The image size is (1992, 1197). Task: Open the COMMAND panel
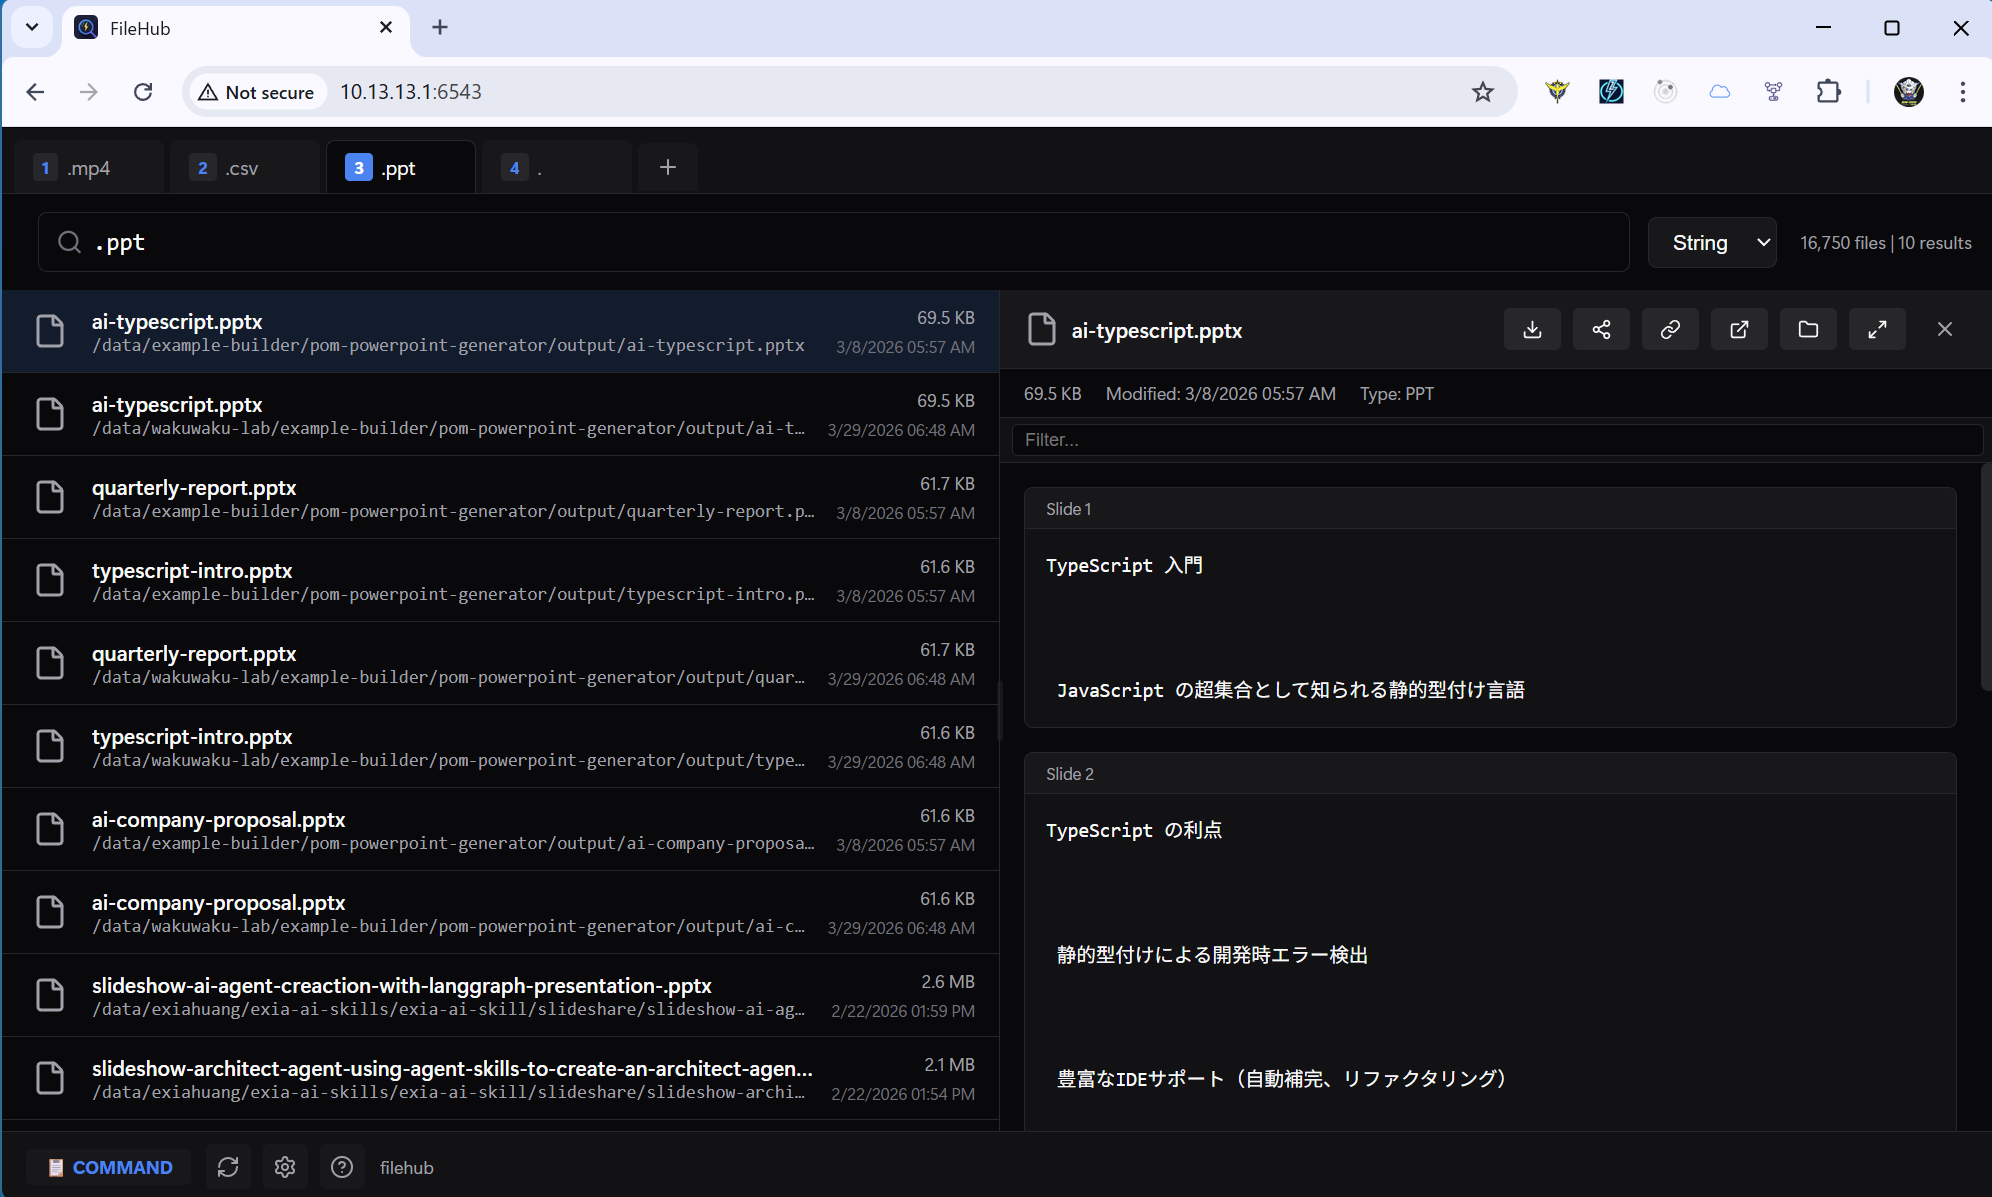[108, 1167]
